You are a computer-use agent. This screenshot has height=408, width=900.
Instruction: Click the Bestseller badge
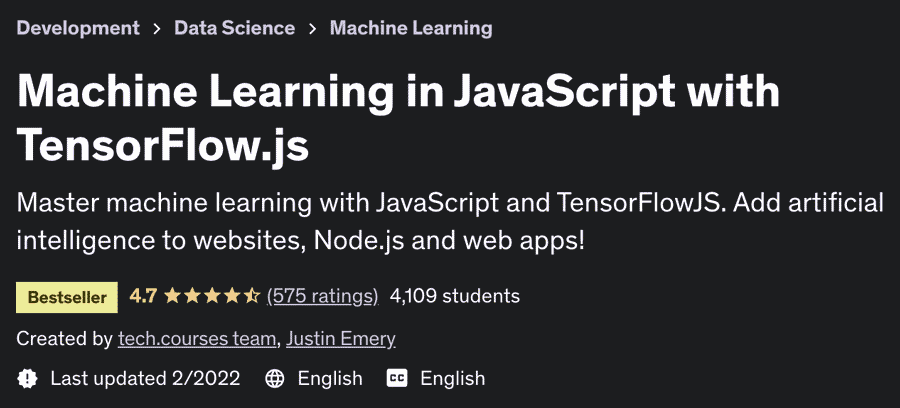point(67,297)
